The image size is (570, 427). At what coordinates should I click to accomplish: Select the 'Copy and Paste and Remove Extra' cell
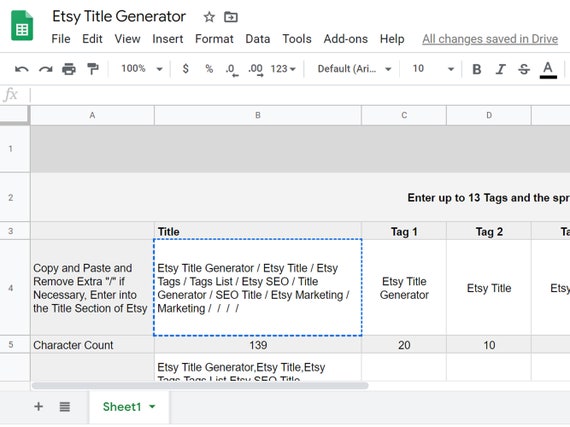coord(92,287)
